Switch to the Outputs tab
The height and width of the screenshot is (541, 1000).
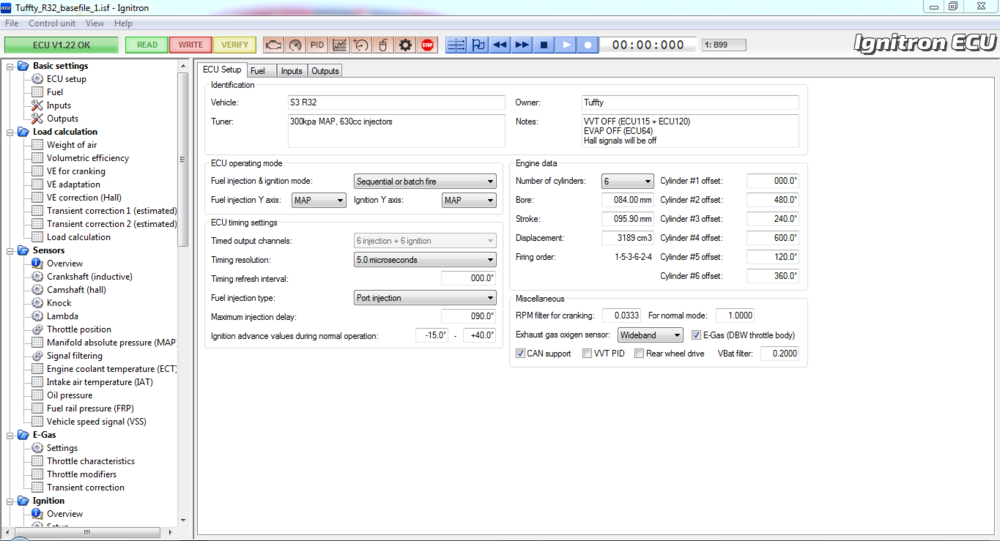(325, 71)
